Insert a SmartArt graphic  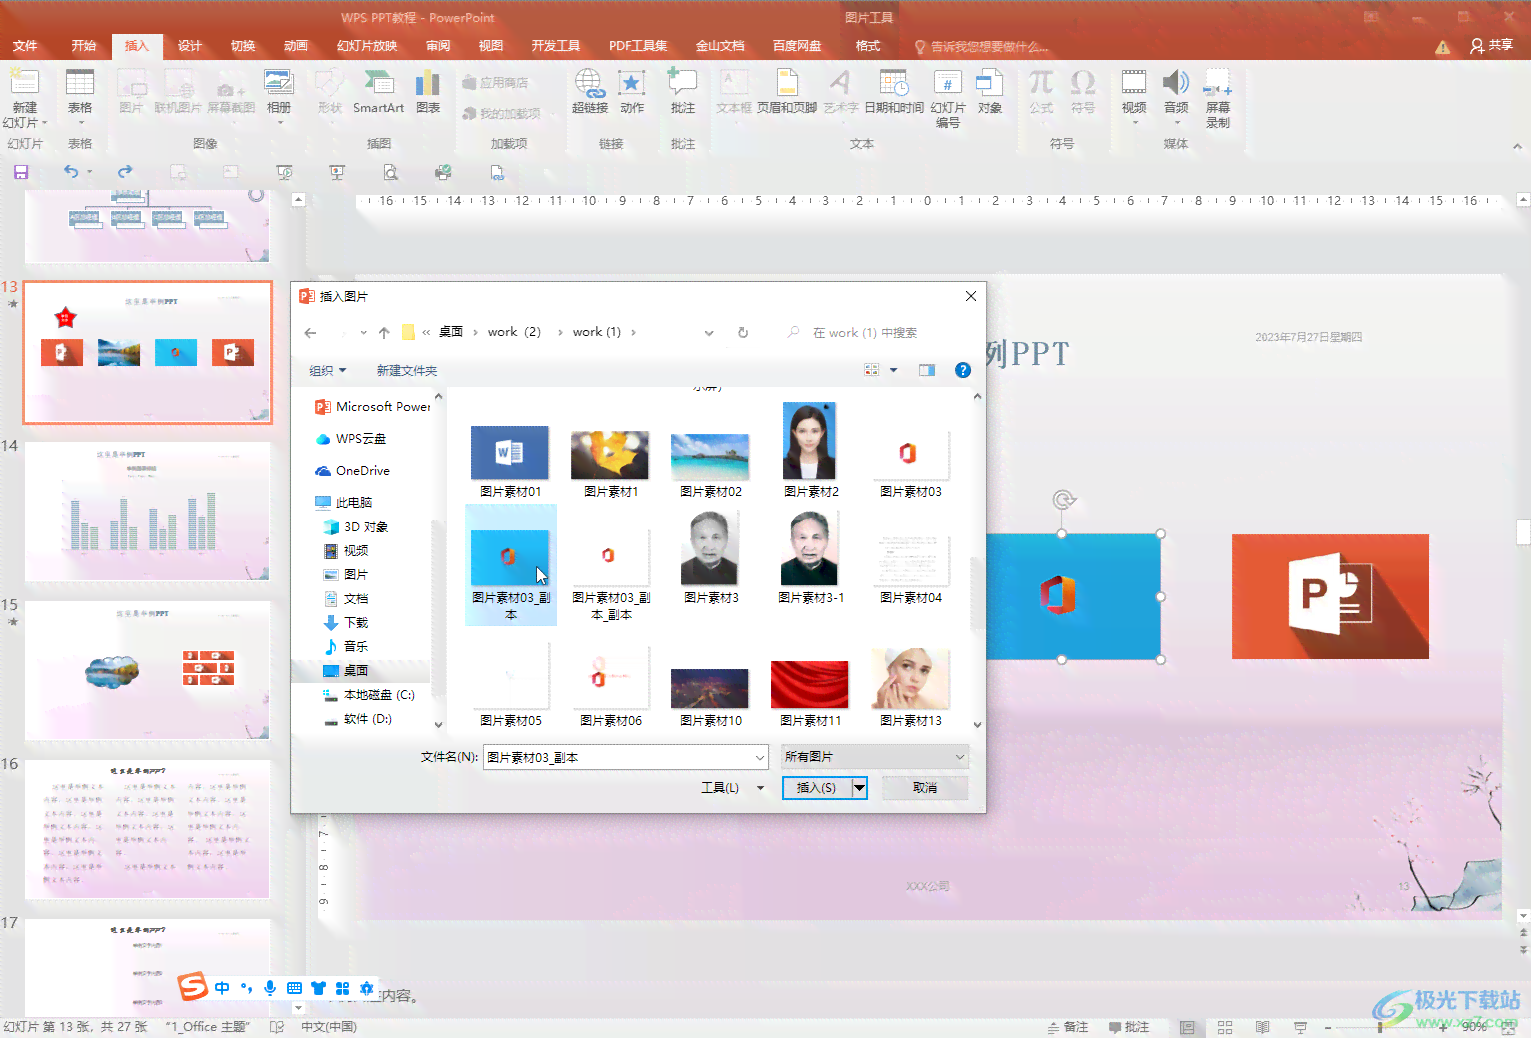pyautogui.click(x=378, y=92)
